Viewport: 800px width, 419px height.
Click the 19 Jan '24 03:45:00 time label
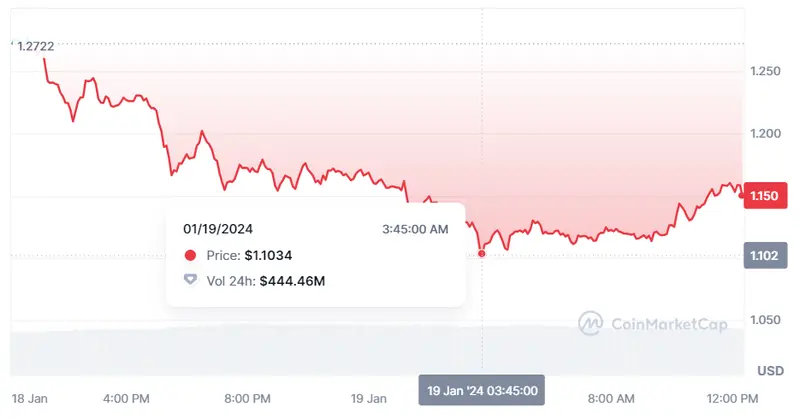coord(483,390)
